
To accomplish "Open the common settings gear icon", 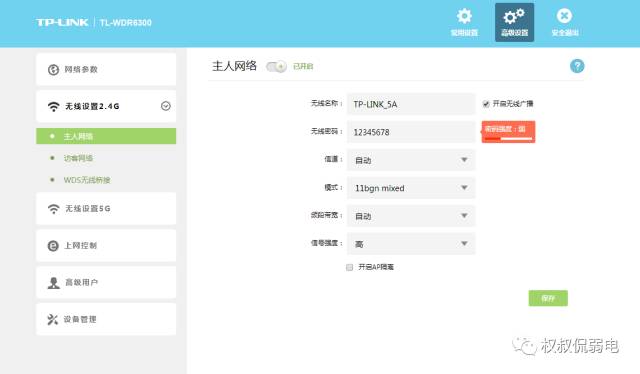I will click(x=464, y=16).
